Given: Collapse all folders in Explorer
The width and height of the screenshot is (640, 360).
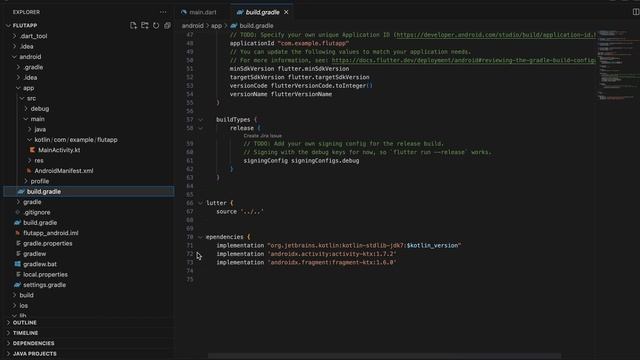Looking at the screenshot, I should (x=167, y=25).
